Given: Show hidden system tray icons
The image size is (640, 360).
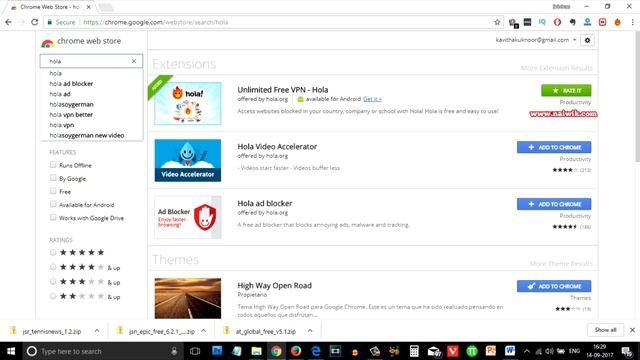Looking at the screenshot, I should [x=527, y=351].
